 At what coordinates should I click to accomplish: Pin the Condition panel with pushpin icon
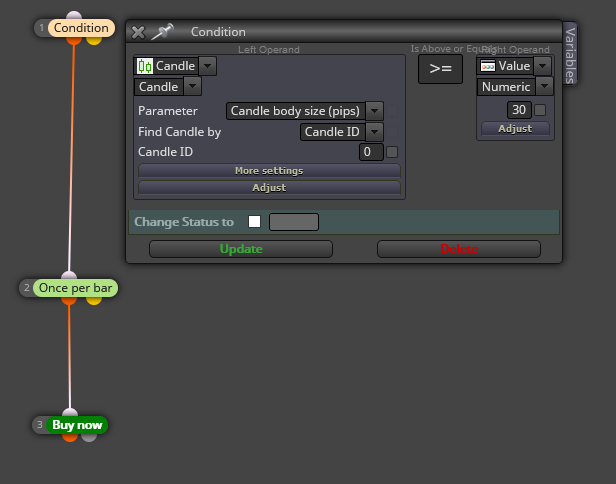click(162, 31)
